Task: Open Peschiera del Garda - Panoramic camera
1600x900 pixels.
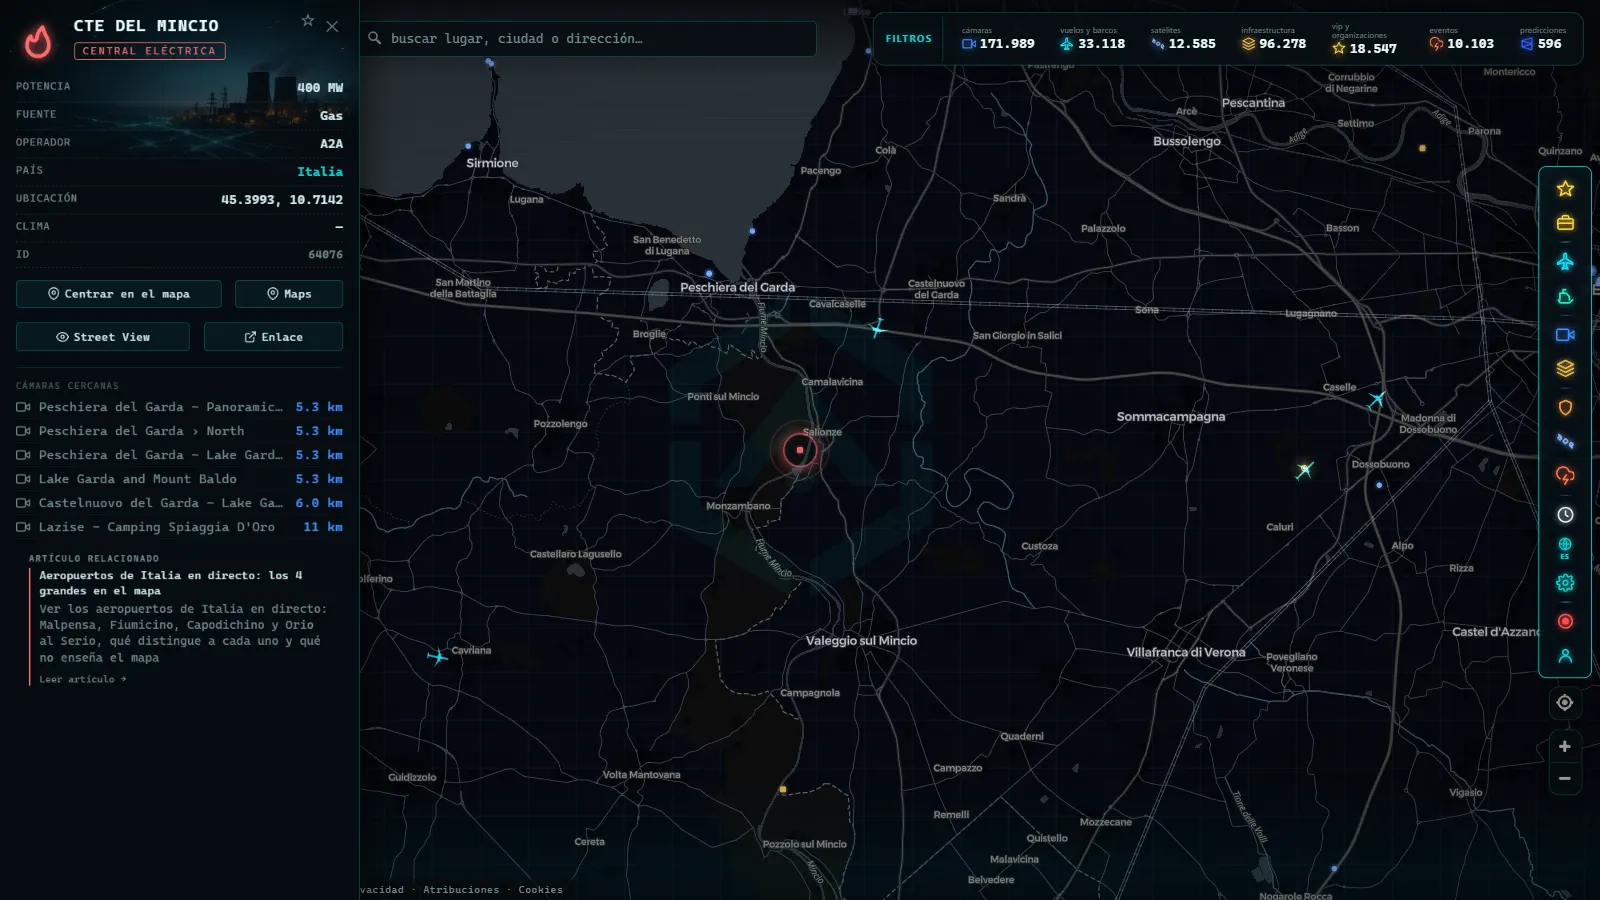Action: (x=179, y=407)
